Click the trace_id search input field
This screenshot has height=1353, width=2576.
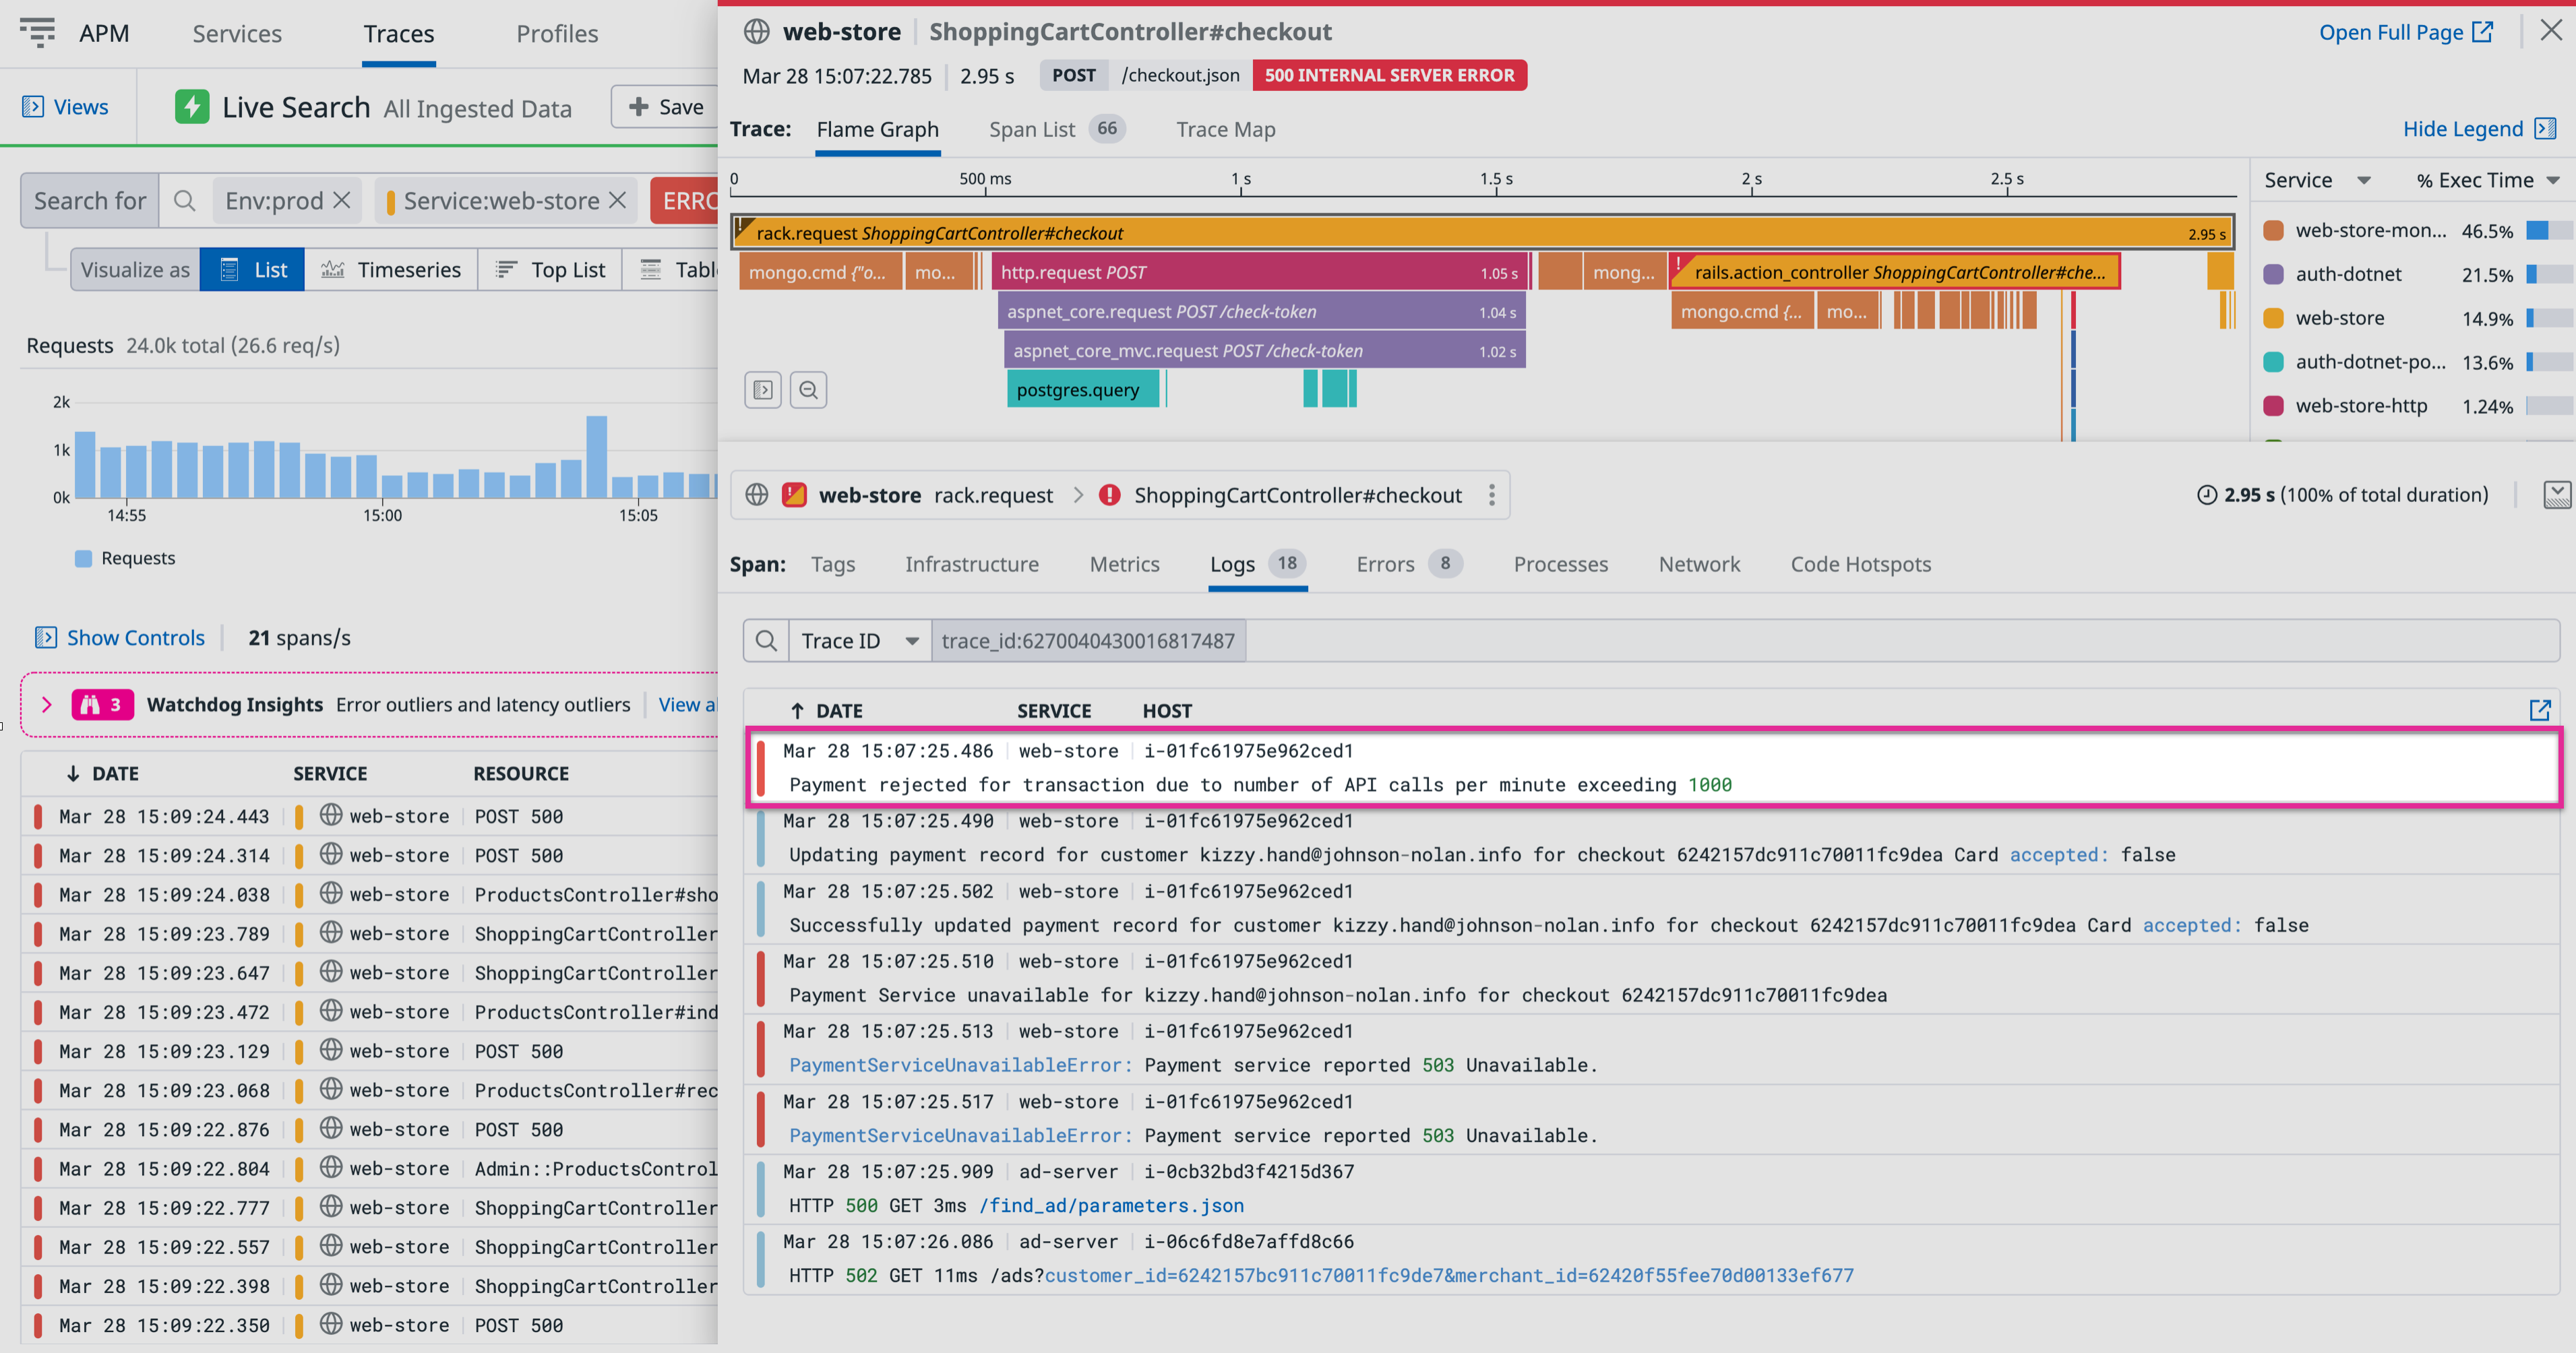tap(1089, 640)
